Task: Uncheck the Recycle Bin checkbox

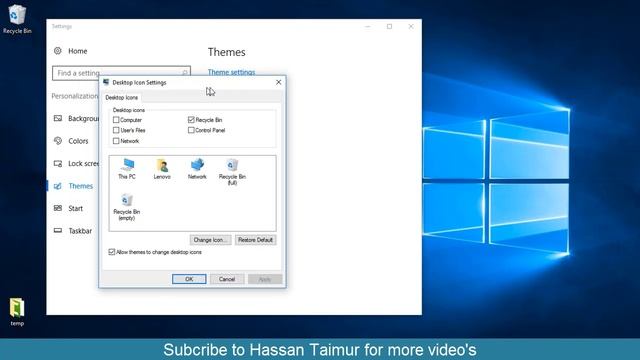Action: [191, 120]
